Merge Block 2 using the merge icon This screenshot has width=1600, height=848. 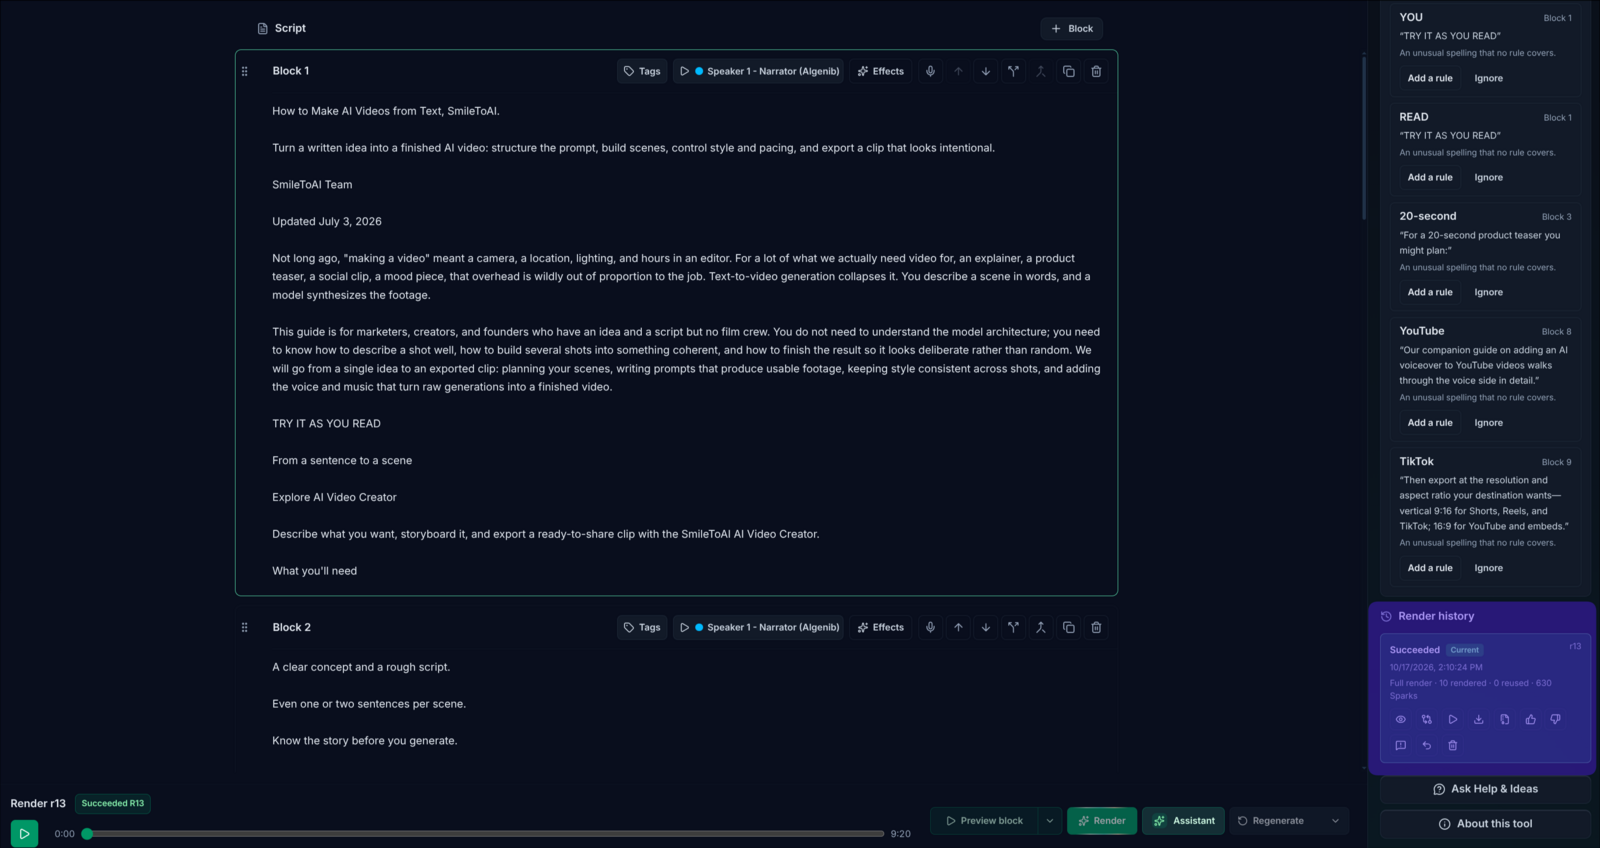click(x=1041, y=627)
